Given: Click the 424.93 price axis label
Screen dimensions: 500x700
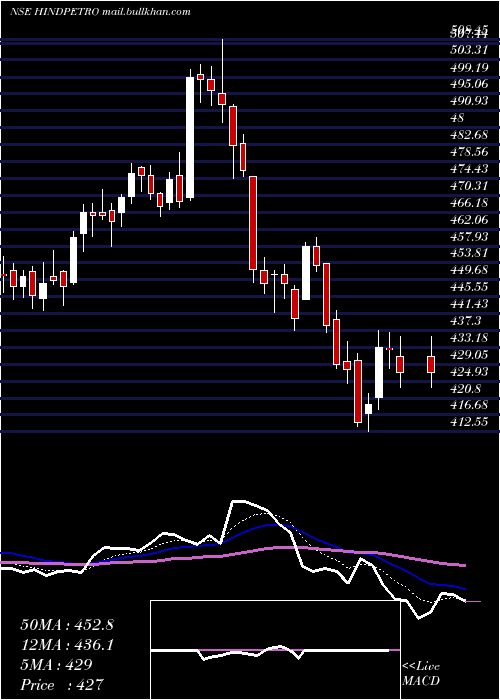Looking at the screenshot, I should [x=468, y=372].
